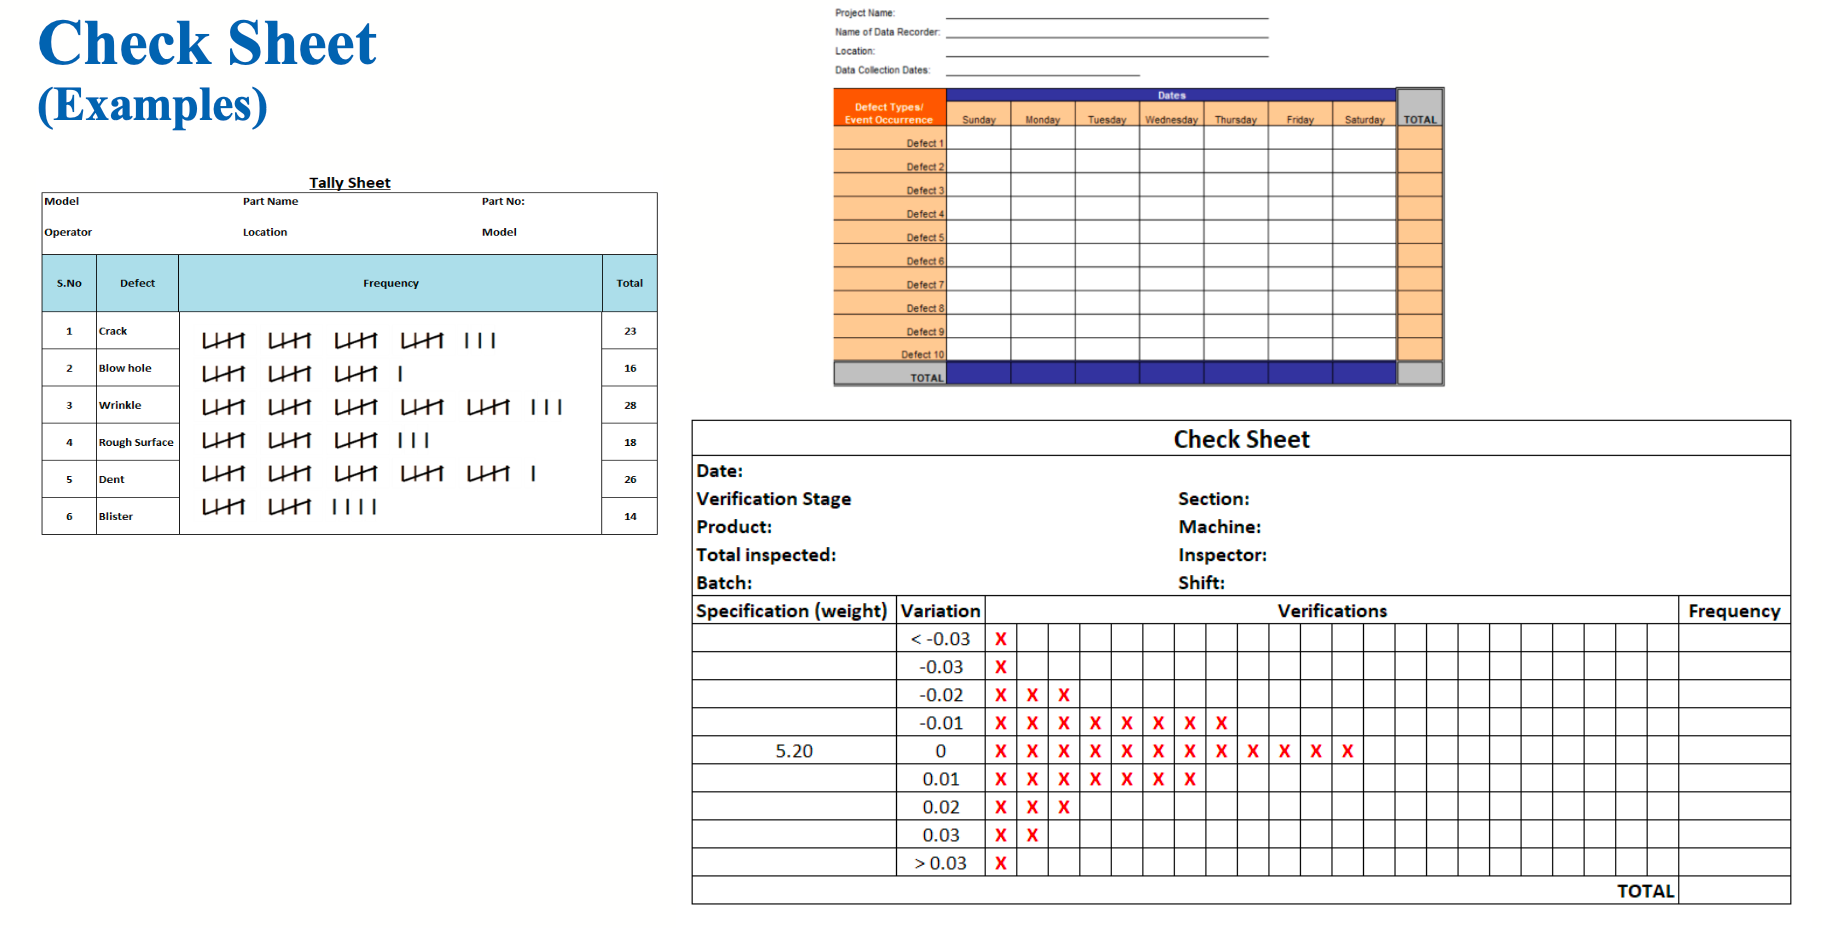Click the red X in the '> 0.03' row
The height and width of the screenshot is (928, 1822).
(x=1000, y=863)
